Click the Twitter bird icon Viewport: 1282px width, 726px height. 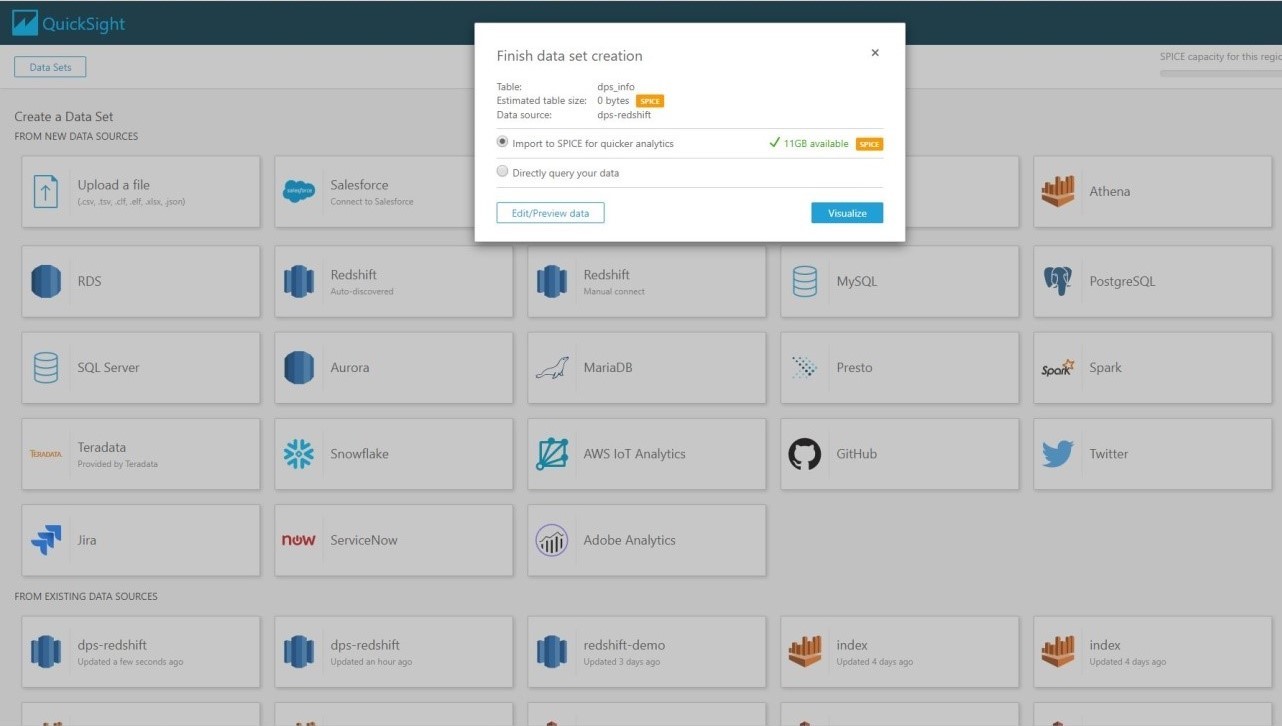point(1057,454)
